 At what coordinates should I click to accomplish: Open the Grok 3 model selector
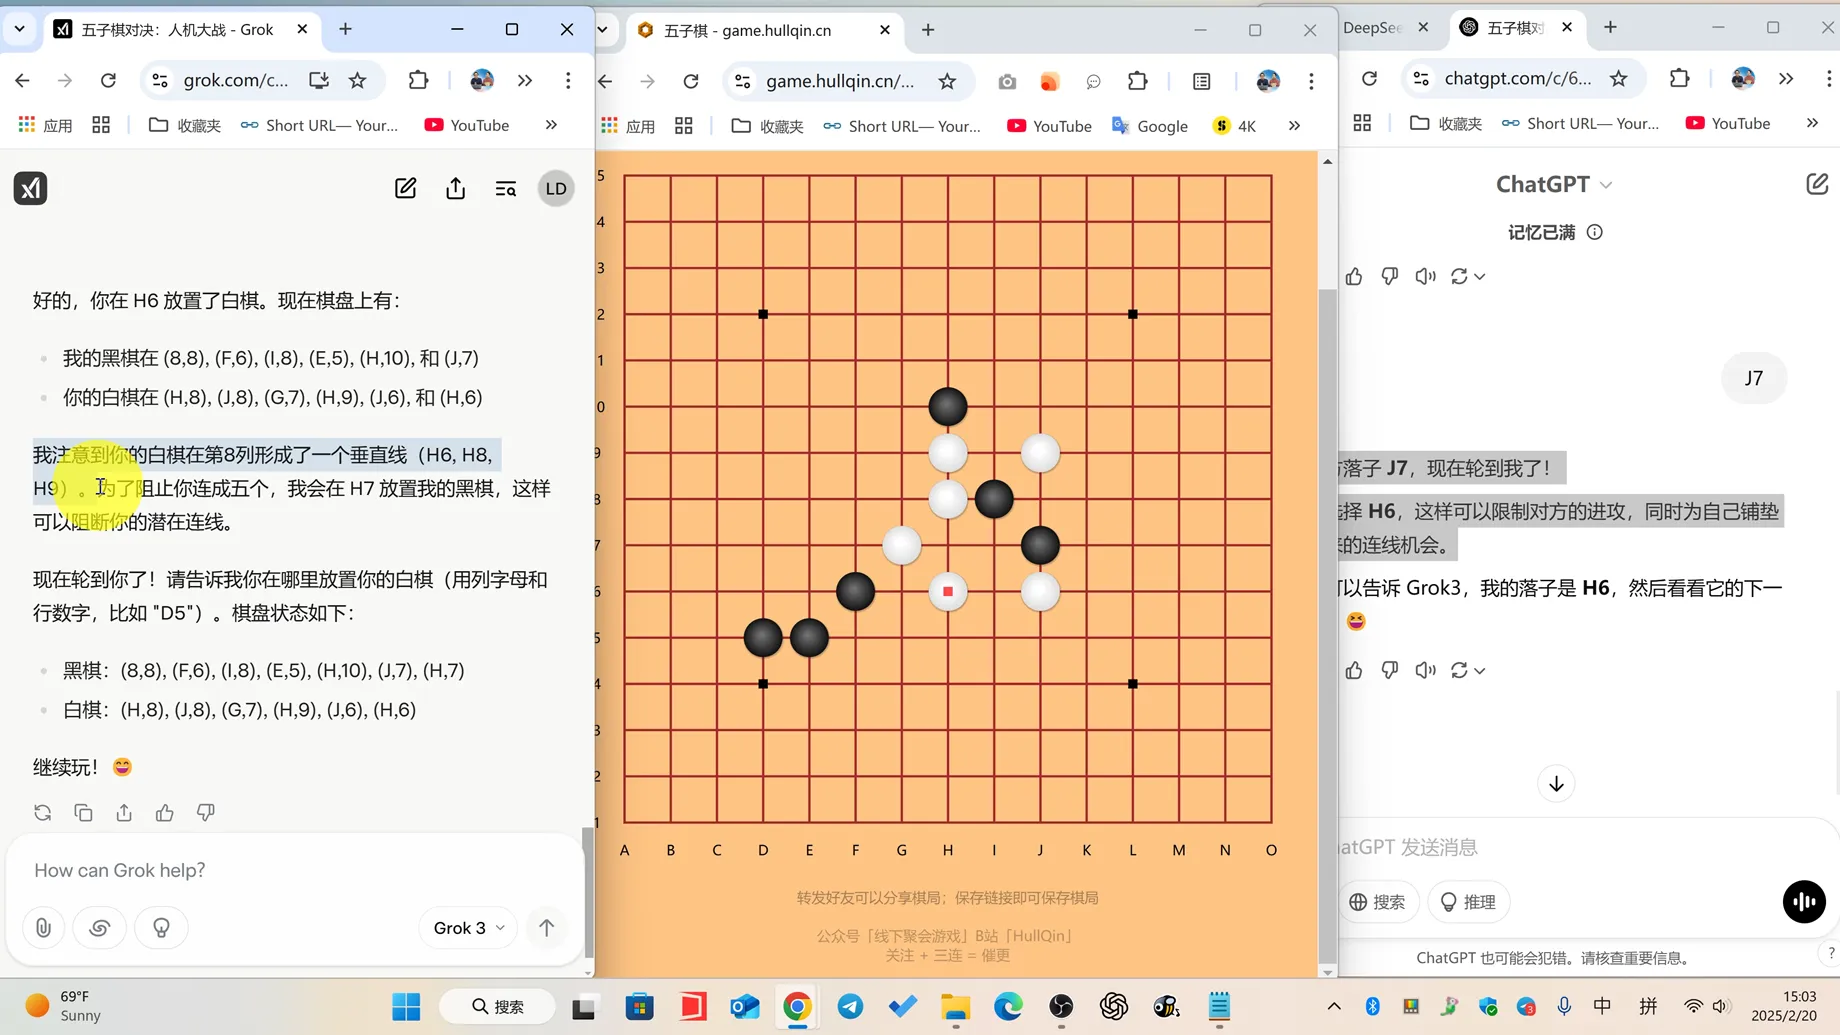click(x=468, y=928)
